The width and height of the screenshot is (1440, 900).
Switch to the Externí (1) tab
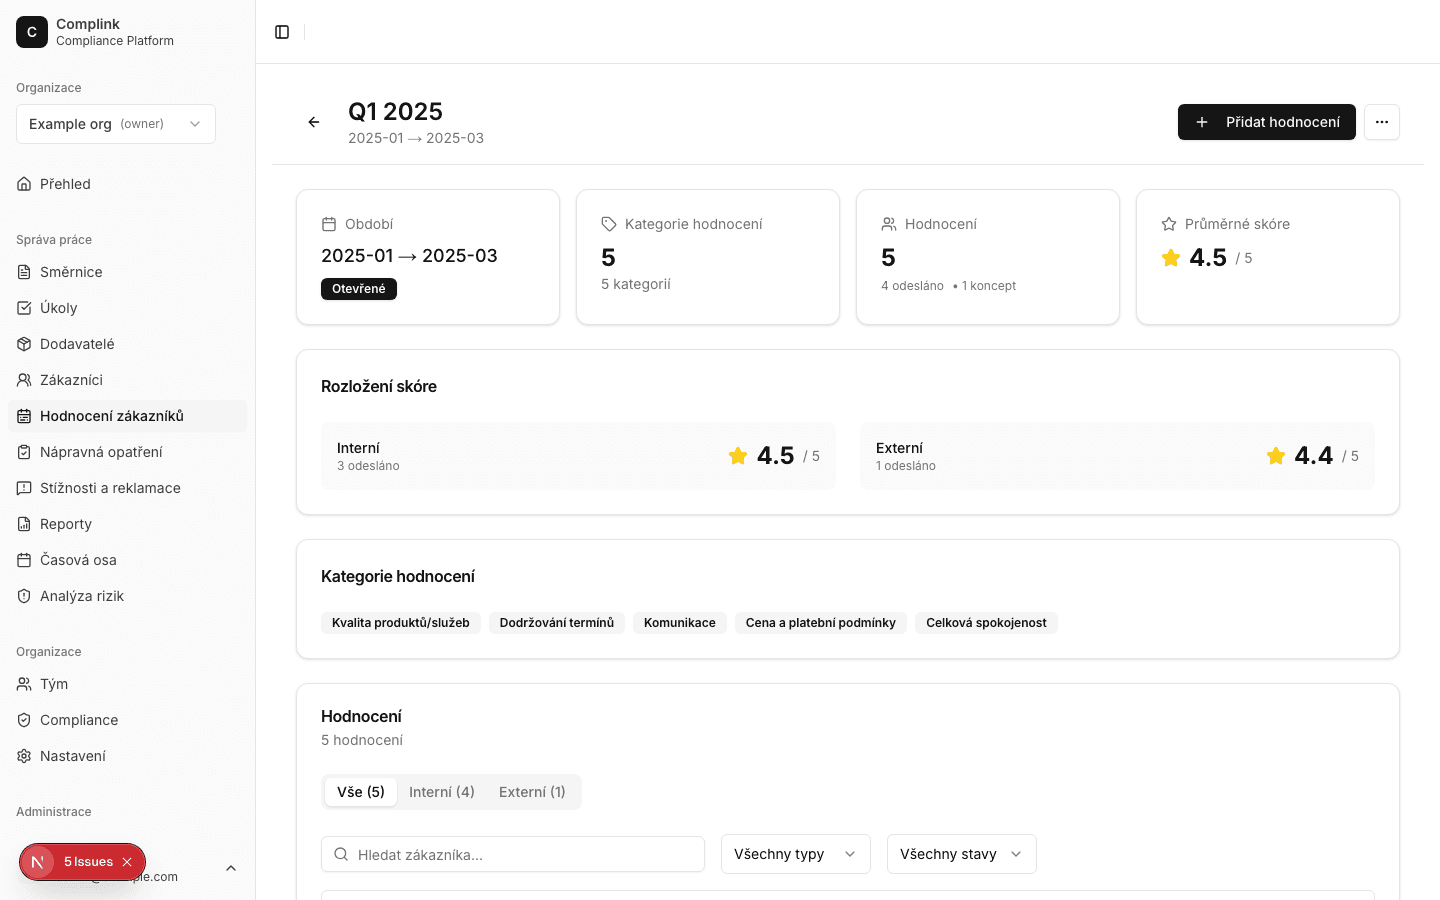[x=532, y=792]
